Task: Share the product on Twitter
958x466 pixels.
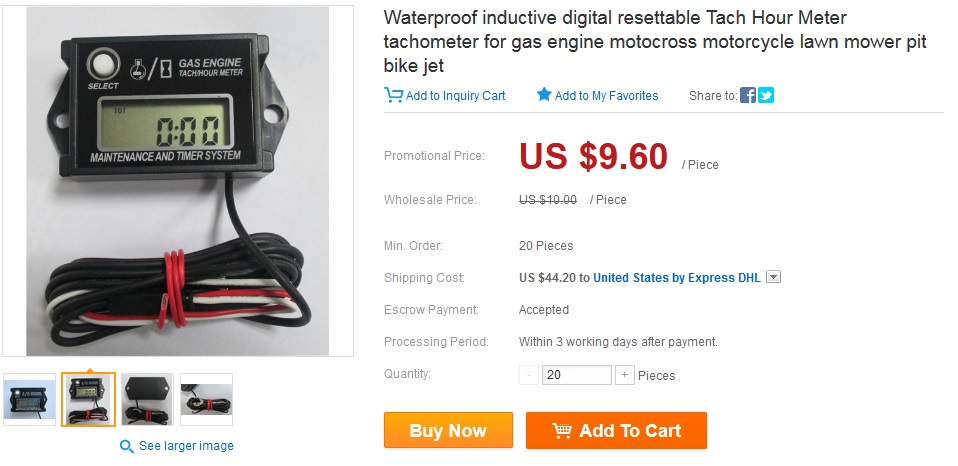Action: (x=766, y=96)
